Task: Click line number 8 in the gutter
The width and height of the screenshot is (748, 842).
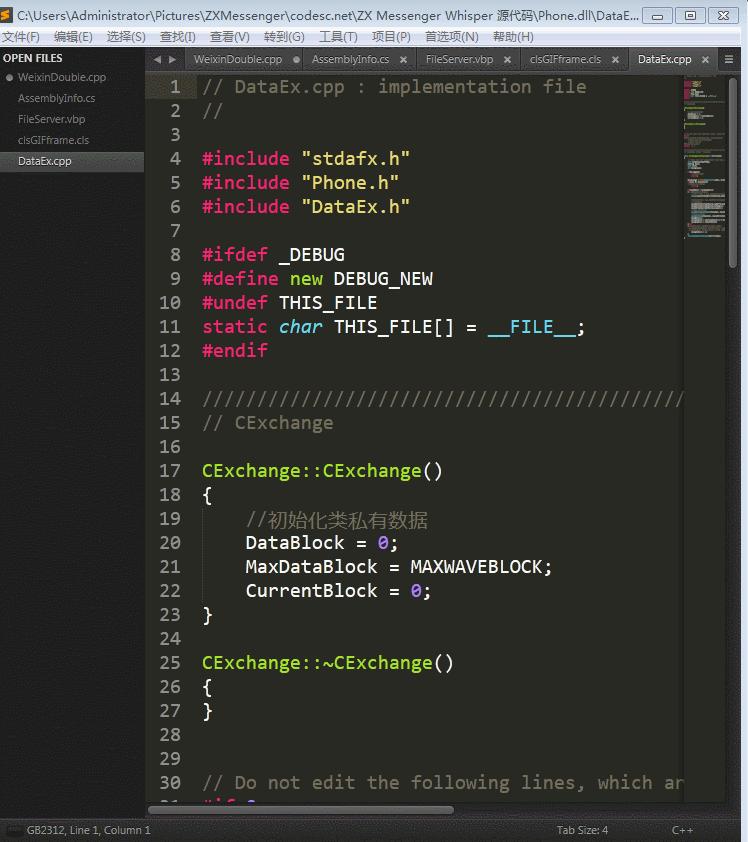Action: 176,255
